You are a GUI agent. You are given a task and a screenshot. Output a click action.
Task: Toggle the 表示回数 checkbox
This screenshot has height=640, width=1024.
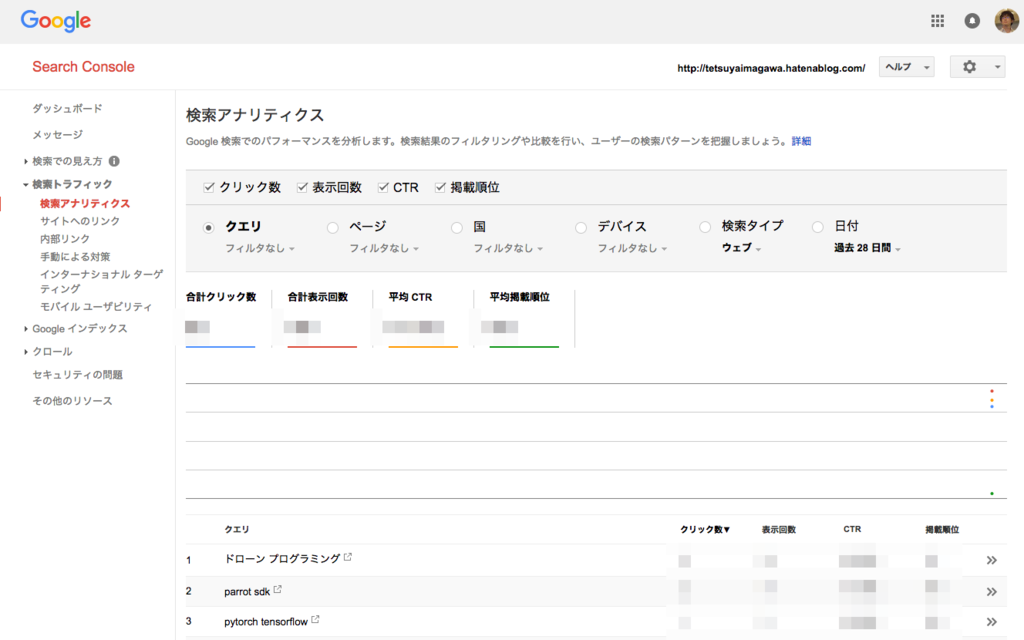point(302,187)
